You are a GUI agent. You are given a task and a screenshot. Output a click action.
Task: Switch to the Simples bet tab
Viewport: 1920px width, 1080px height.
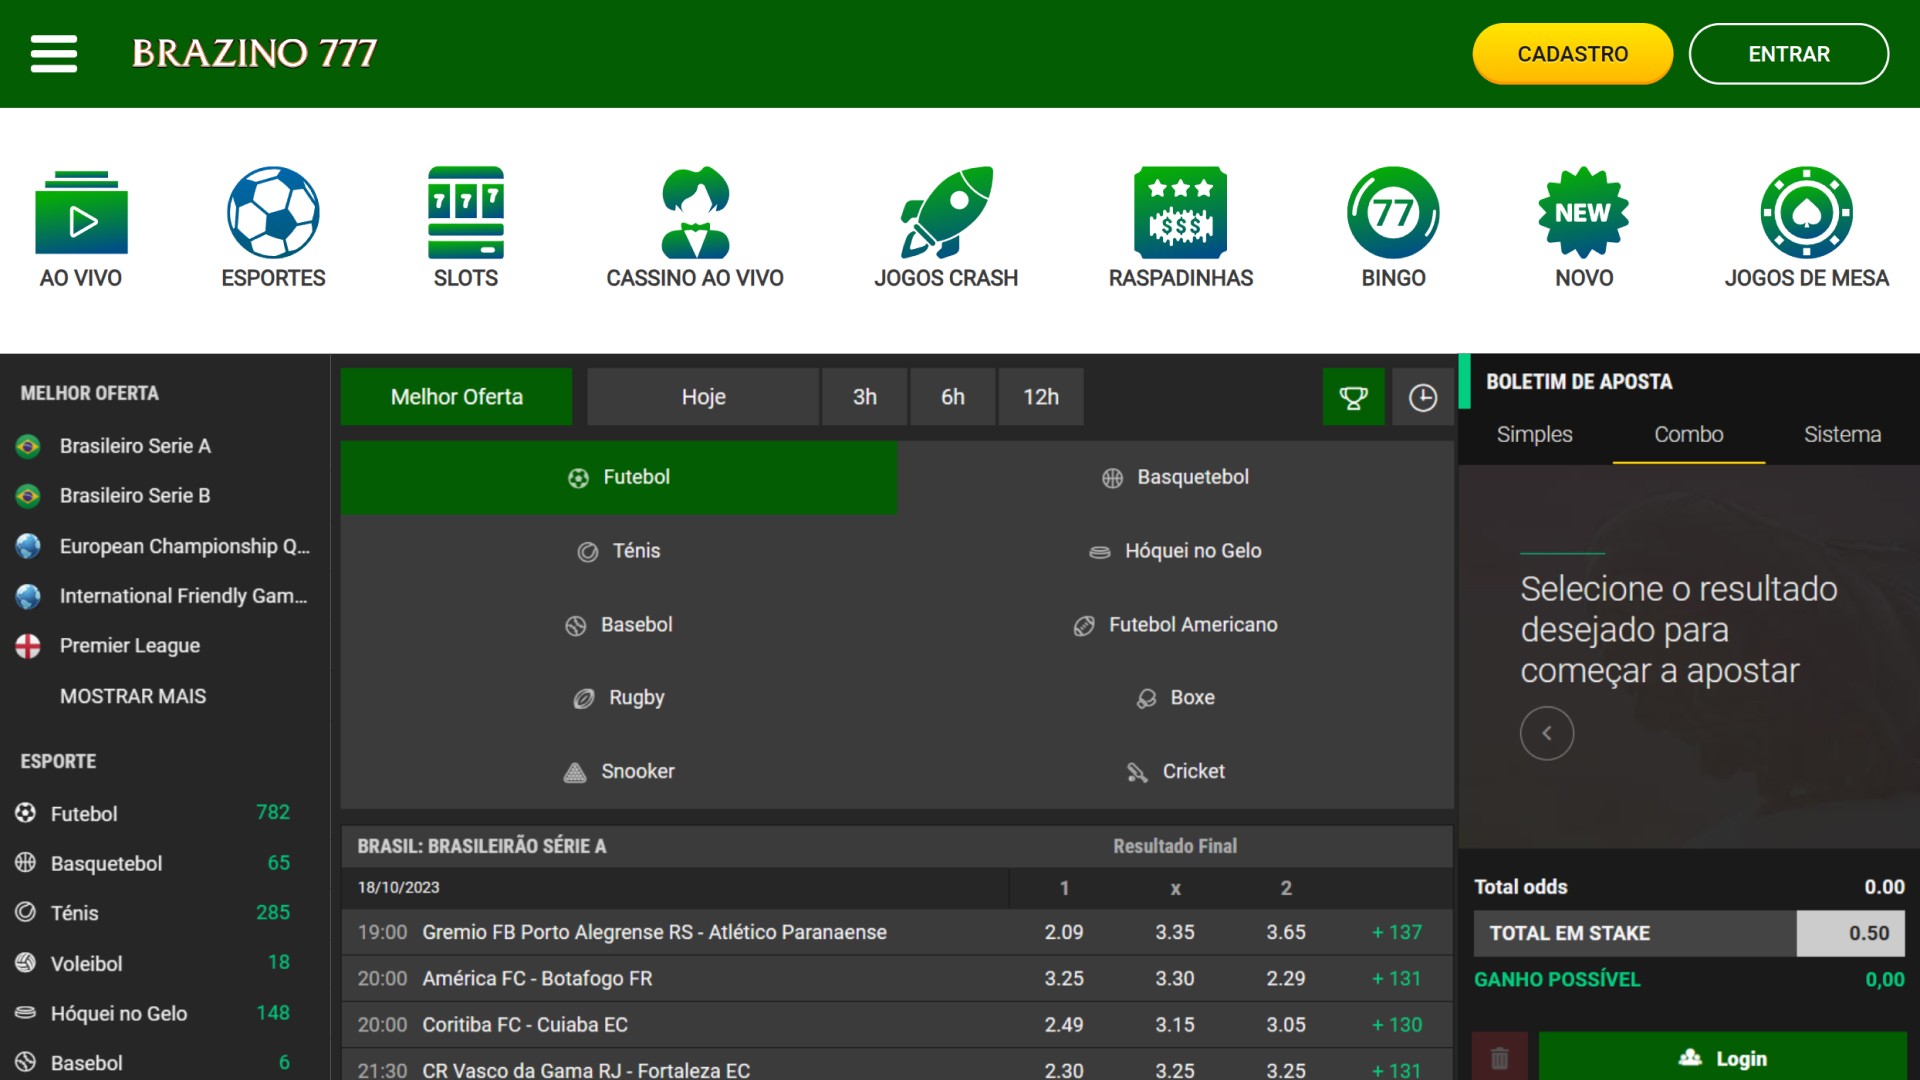pos(1534,434)
